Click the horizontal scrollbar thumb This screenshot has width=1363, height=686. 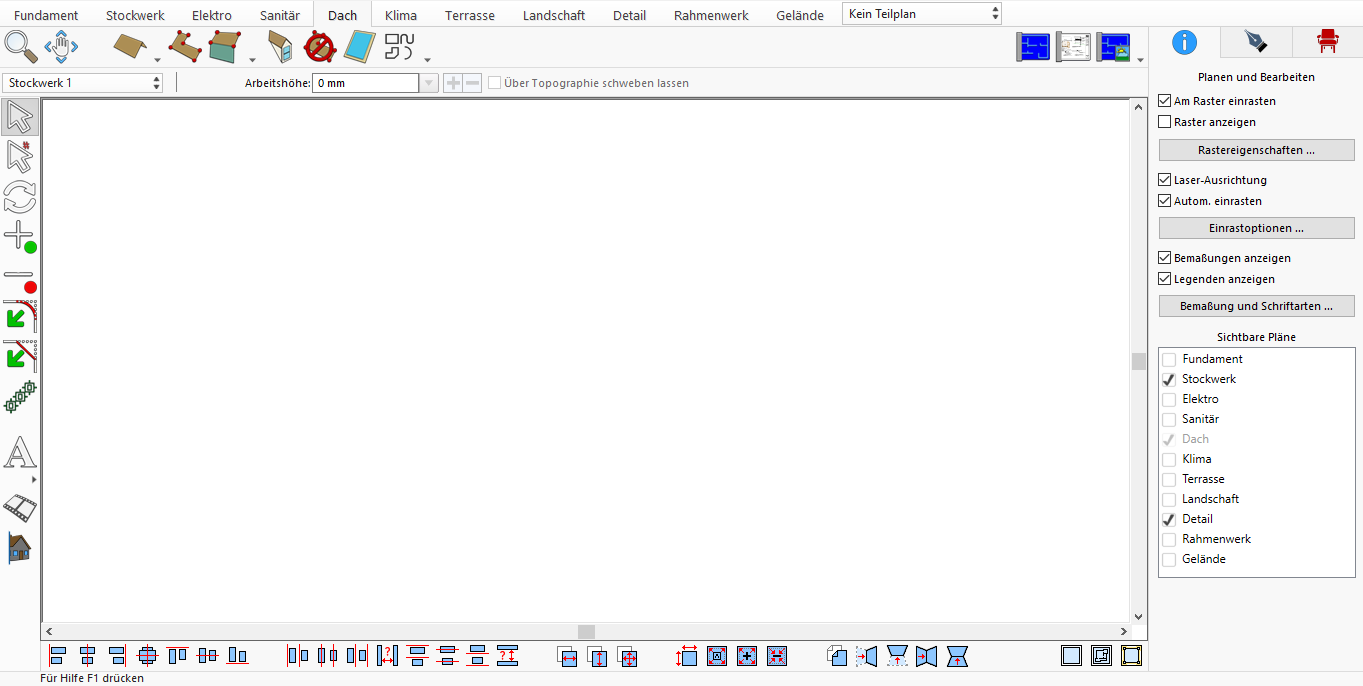pos(587,632)
